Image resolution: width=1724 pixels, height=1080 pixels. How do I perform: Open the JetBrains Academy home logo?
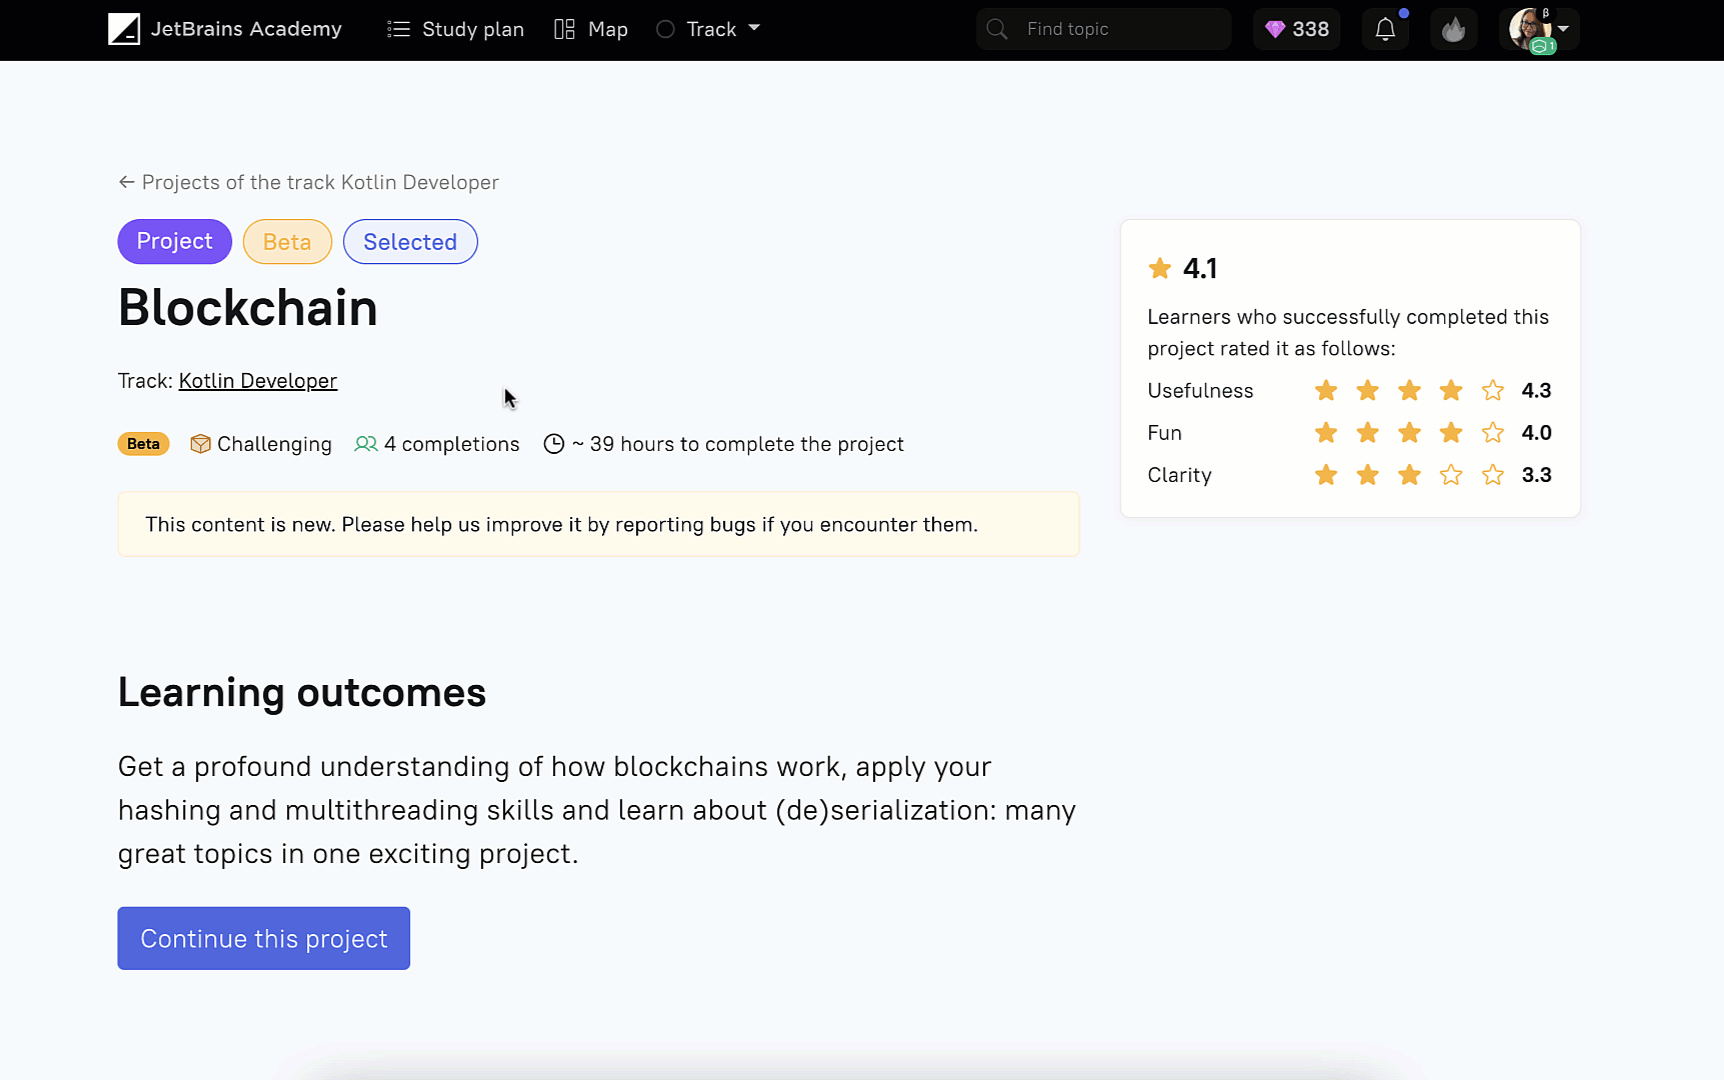coord(124,29)
